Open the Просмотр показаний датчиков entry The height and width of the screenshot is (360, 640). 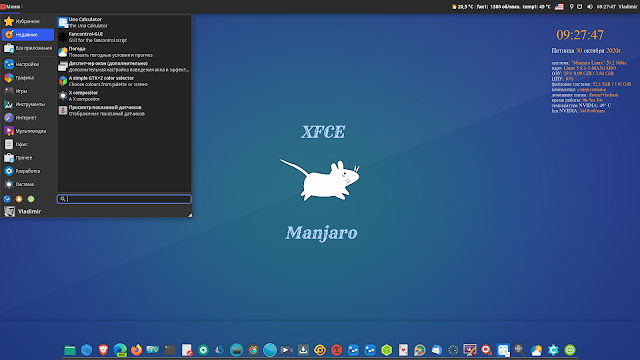[x=124, y=111]
